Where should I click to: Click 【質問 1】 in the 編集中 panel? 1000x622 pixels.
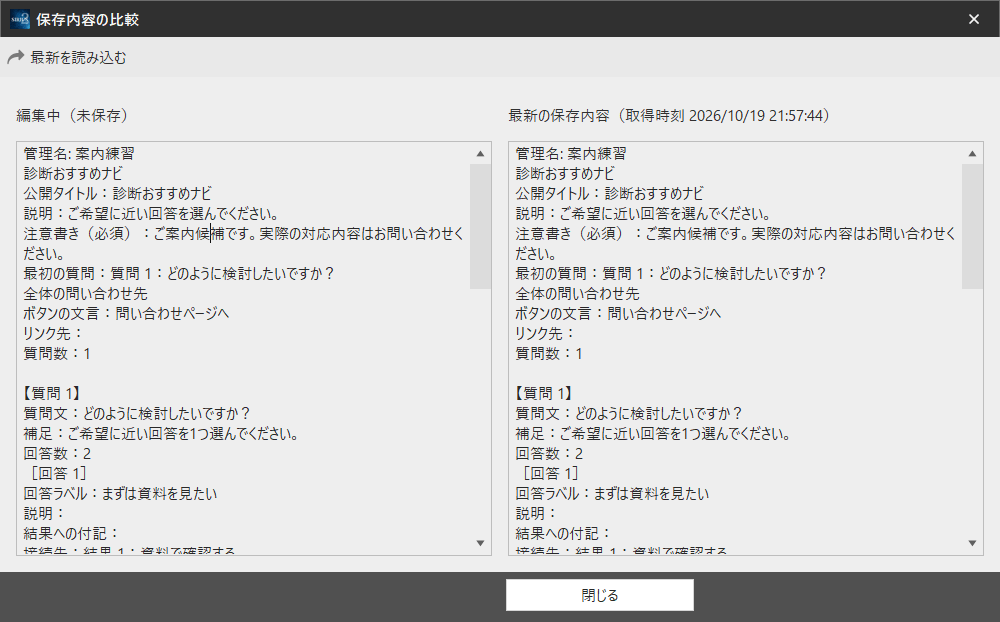coord(52,394)
